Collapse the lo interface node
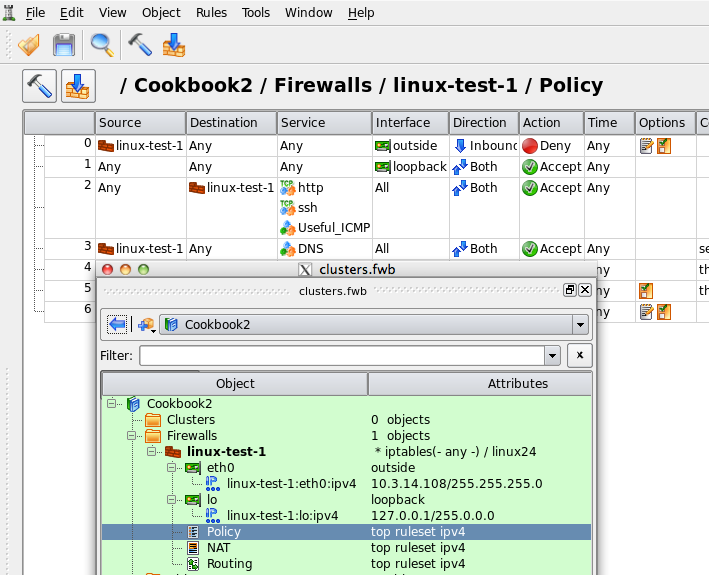 [x=171, y=500]
